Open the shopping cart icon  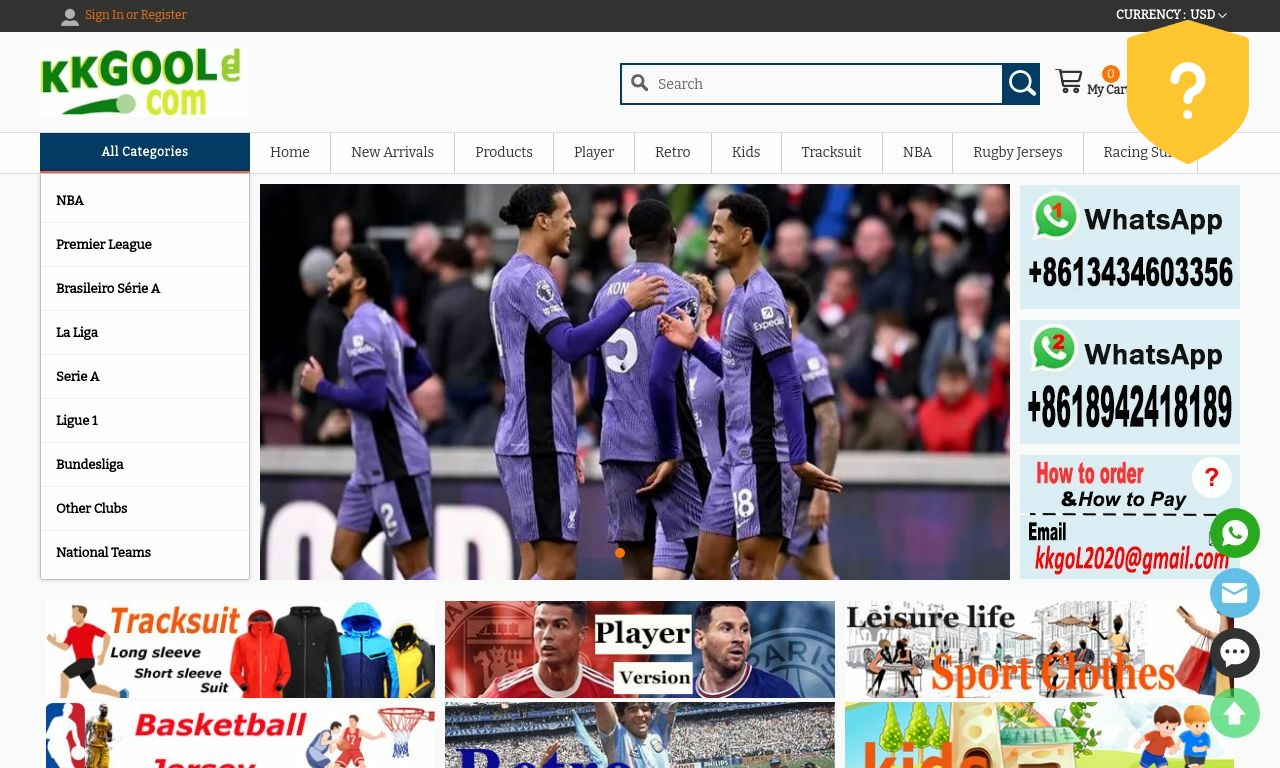(x=1069, y=82)
